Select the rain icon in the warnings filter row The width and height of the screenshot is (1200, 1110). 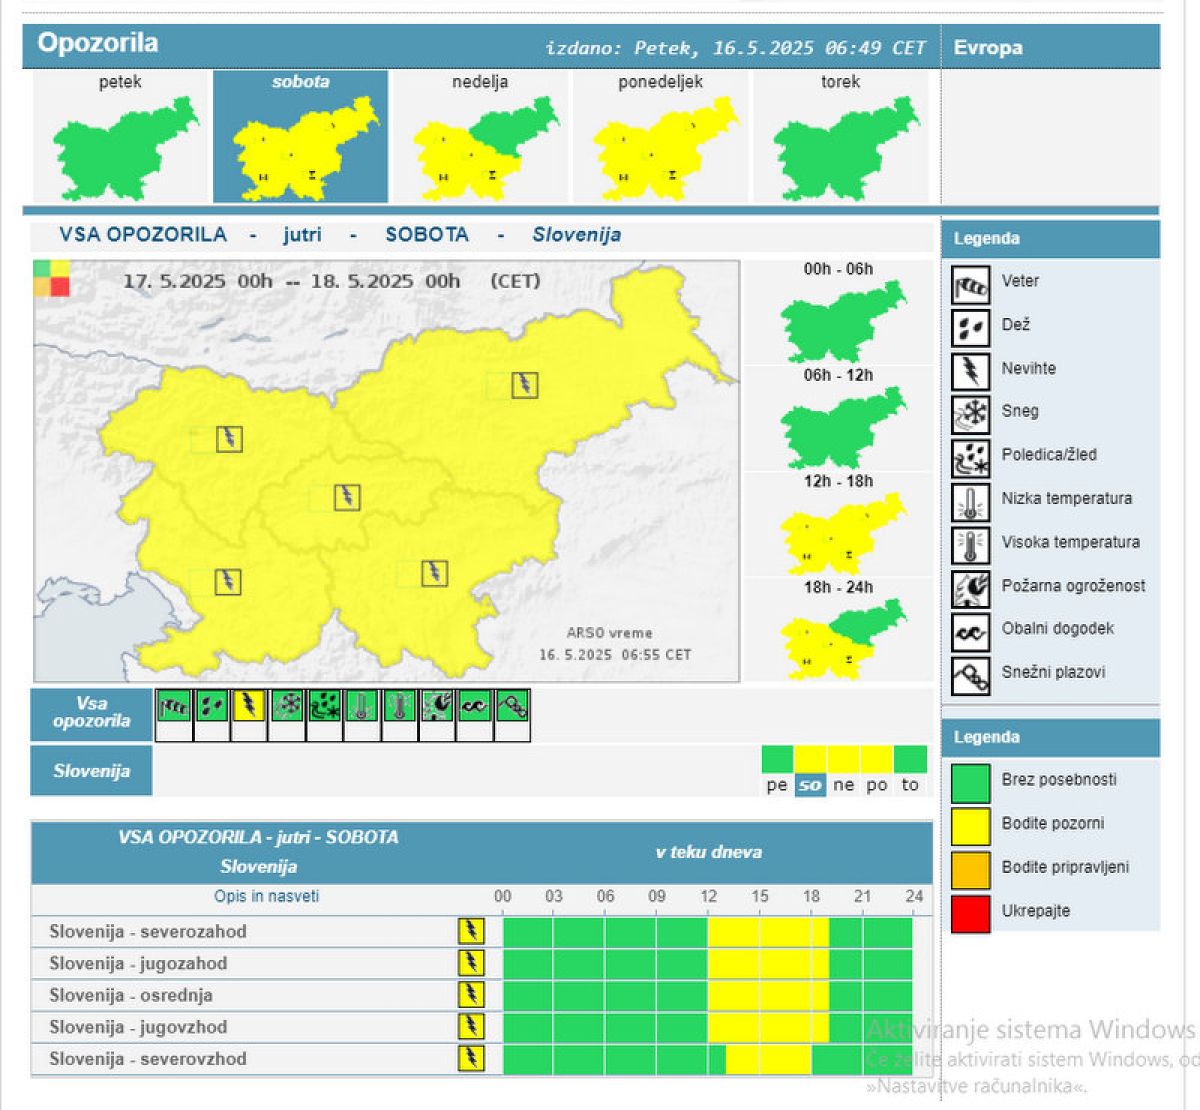(x=211, y=706)
